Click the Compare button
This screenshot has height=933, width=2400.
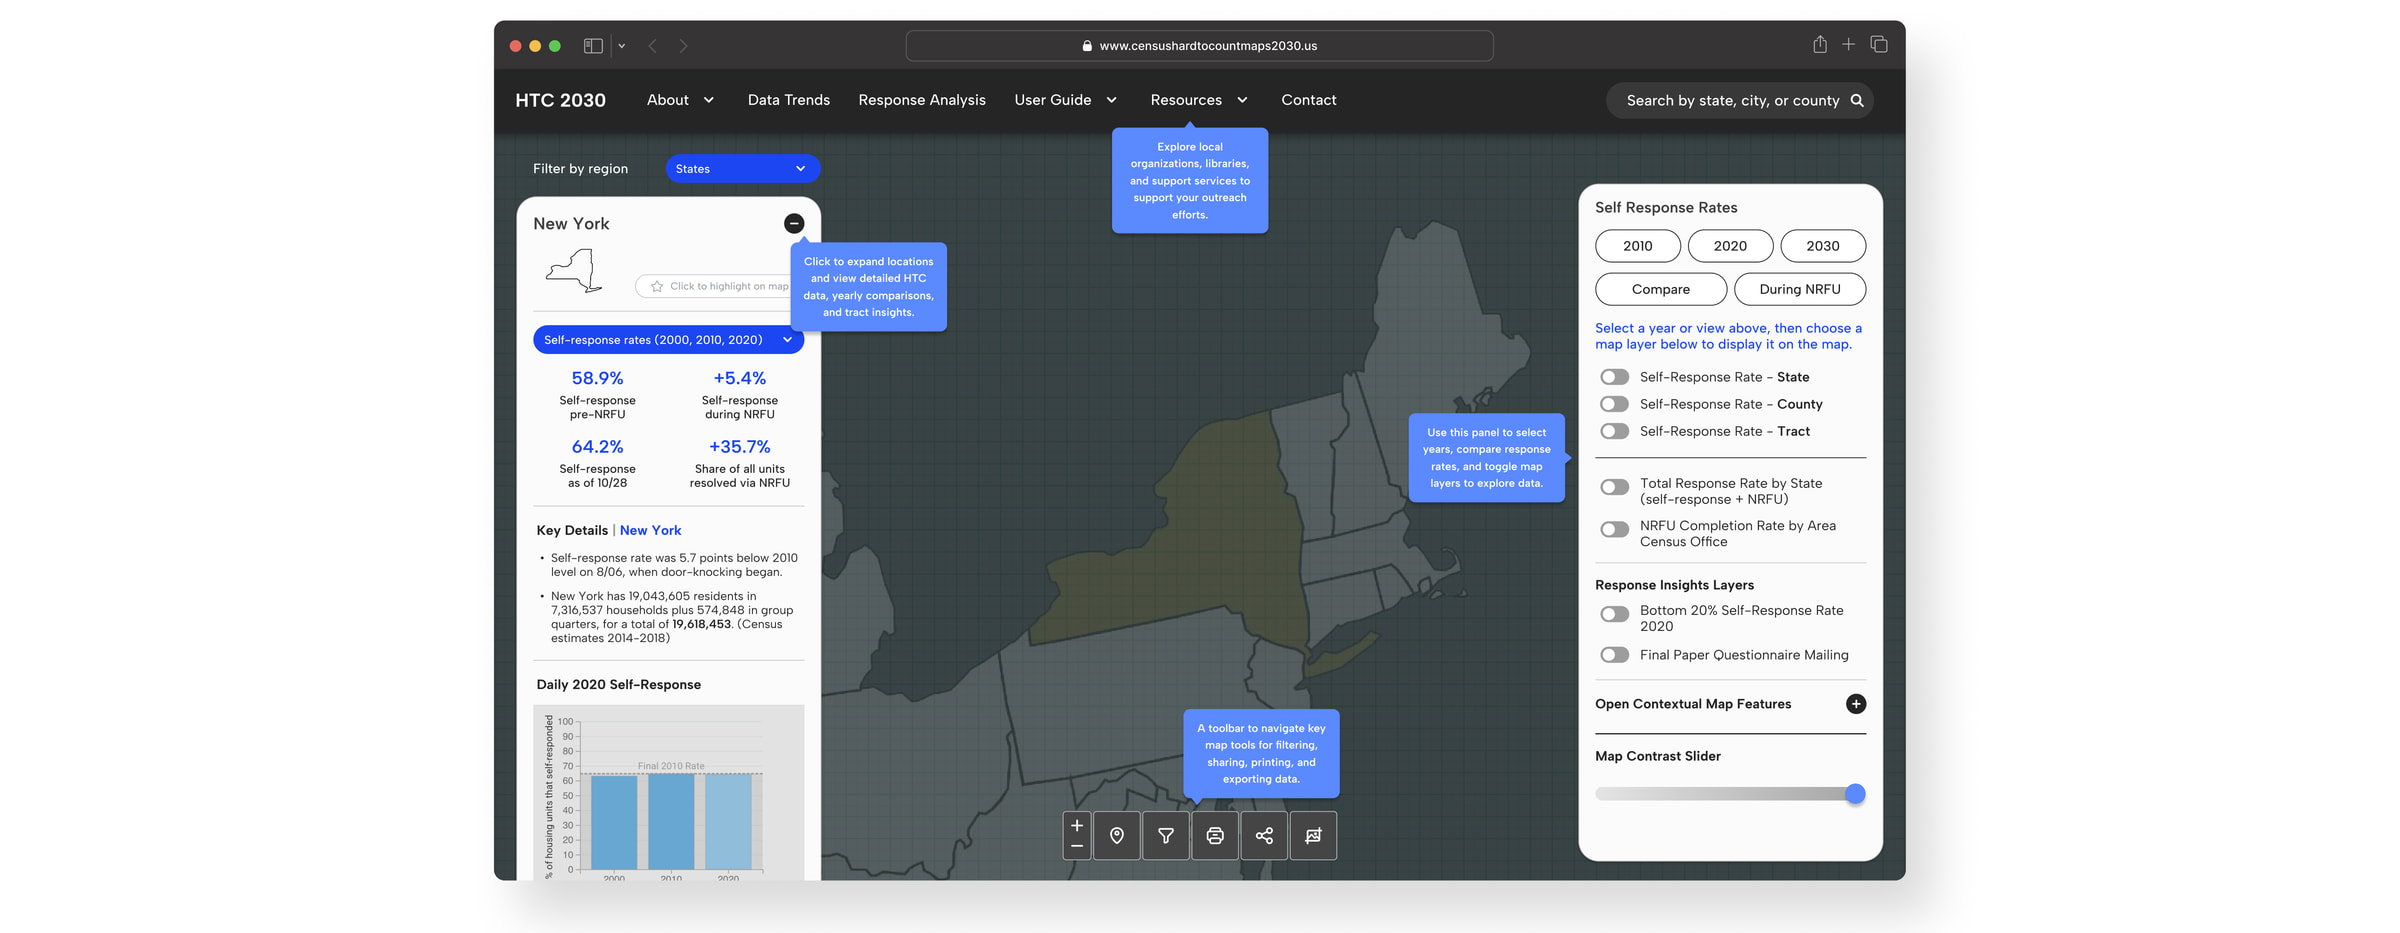click(x=1660, y=289)
